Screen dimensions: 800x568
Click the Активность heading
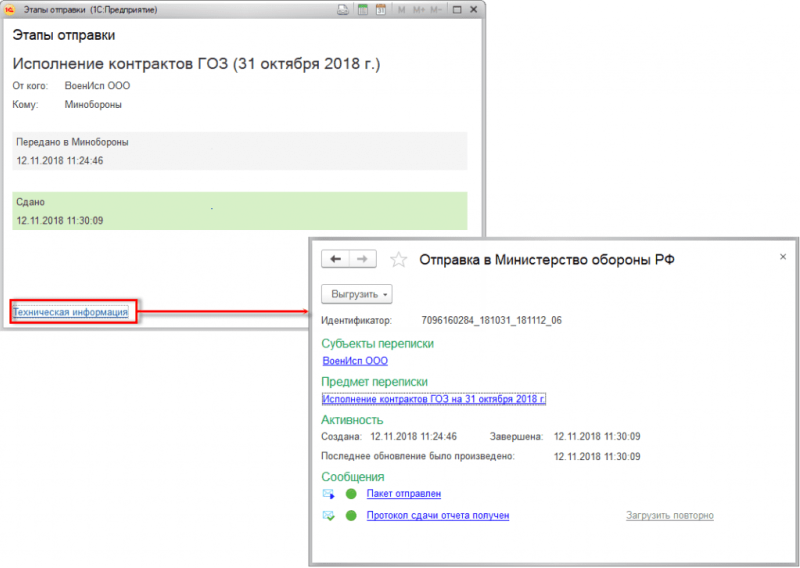click(352, 420)
